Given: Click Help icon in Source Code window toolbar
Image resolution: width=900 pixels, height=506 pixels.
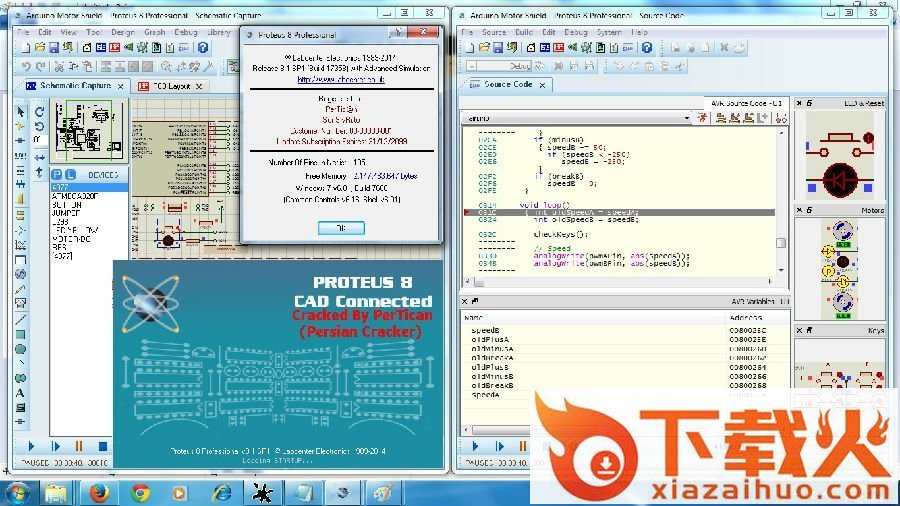Looking at the screenshot, I should pyautogui.click(x=647, y=48).
